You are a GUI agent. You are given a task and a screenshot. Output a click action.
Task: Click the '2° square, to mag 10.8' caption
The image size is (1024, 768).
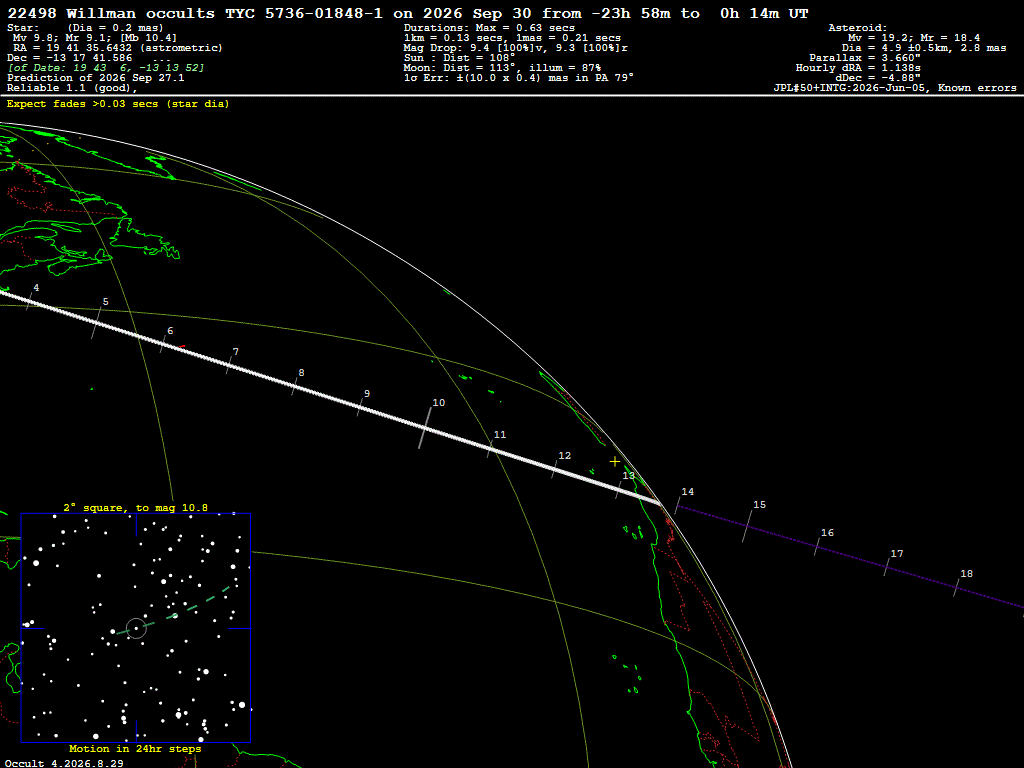[x=136, y=507]
